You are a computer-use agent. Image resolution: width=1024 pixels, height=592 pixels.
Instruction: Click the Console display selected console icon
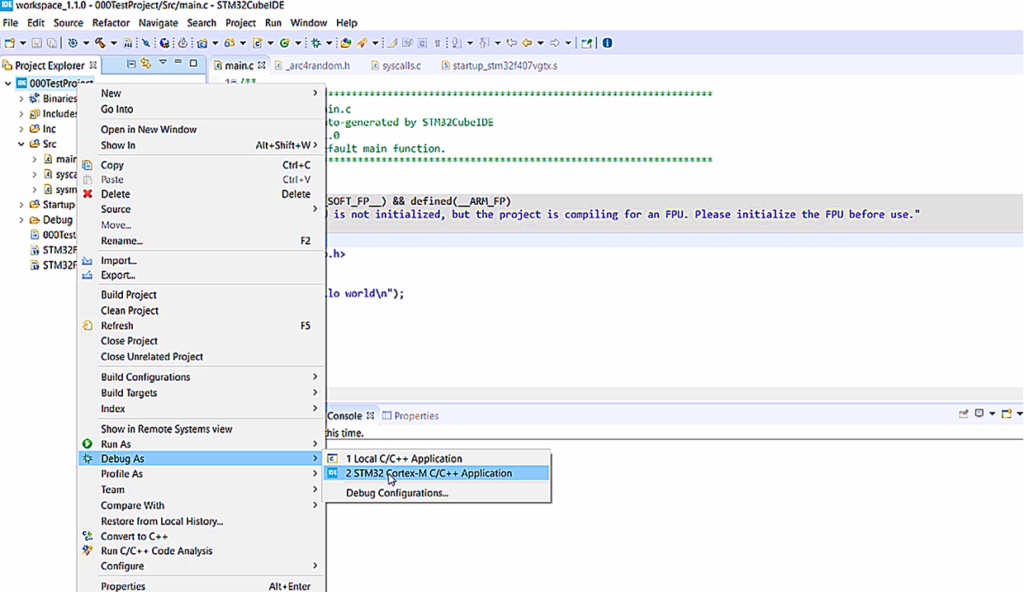click(979, 414)
